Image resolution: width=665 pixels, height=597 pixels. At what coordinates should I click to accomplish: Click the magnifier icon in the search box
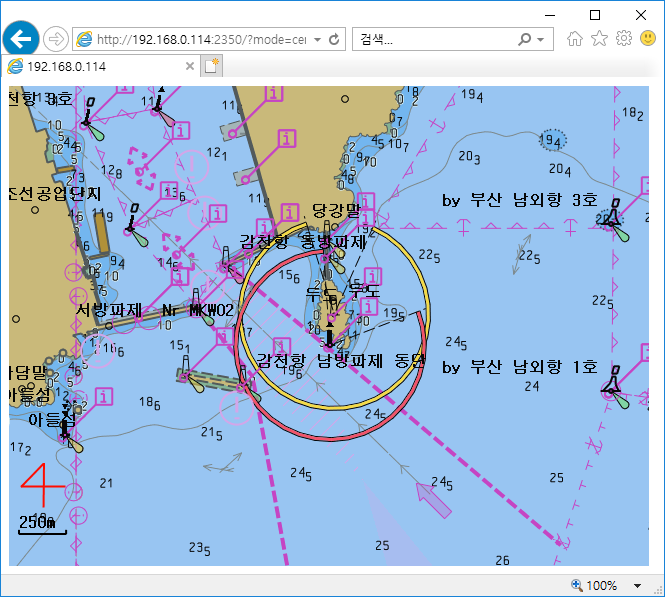pyautogui.click(x=525, y=40)
